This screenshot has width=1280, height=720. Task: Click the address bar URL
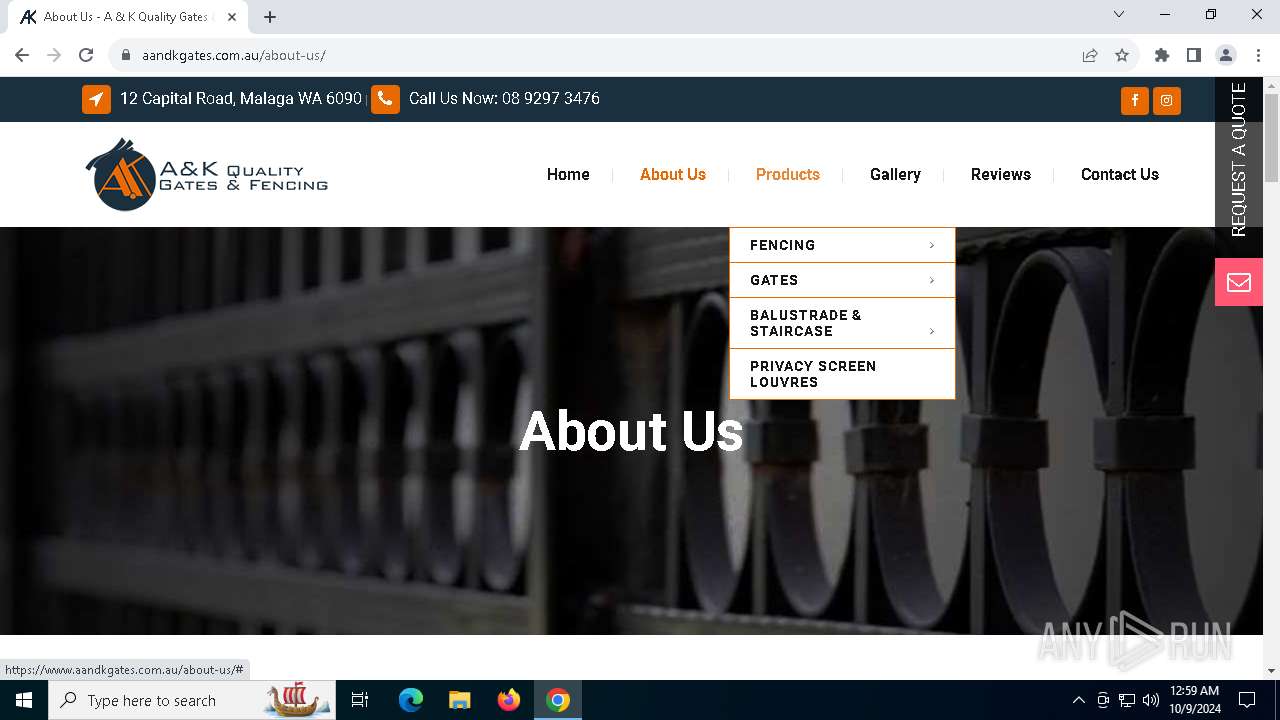click(234, 55)
